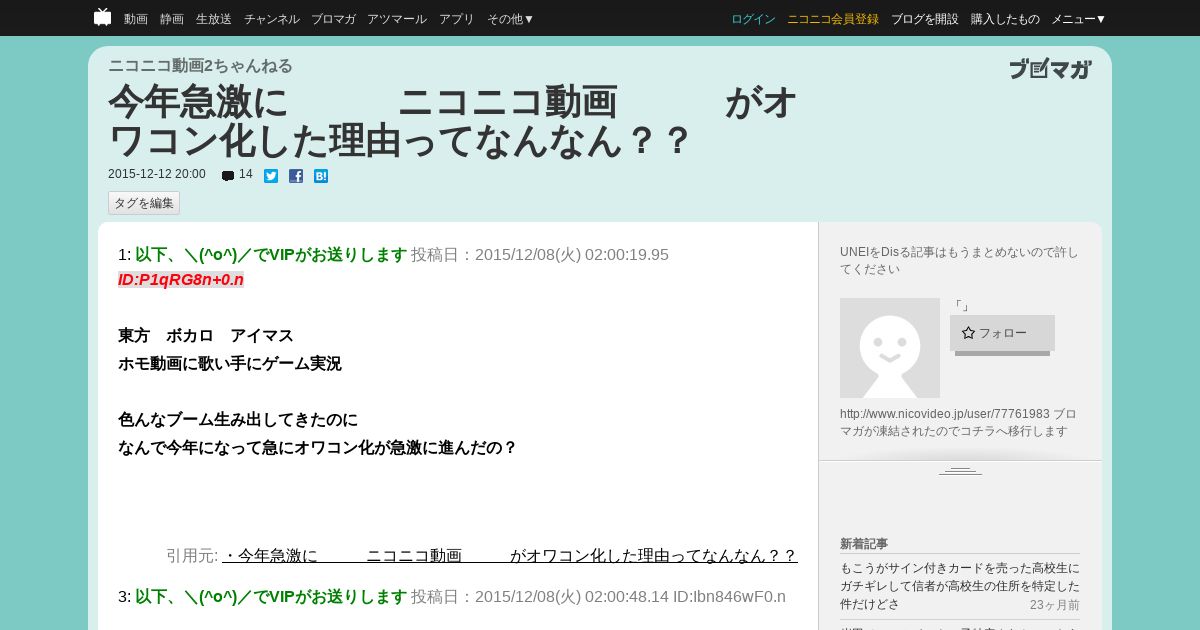Click the ブロマガ logo icon
Image resolution: width=1200 pixels, height=630 pixels.
tap(1050, 69)
